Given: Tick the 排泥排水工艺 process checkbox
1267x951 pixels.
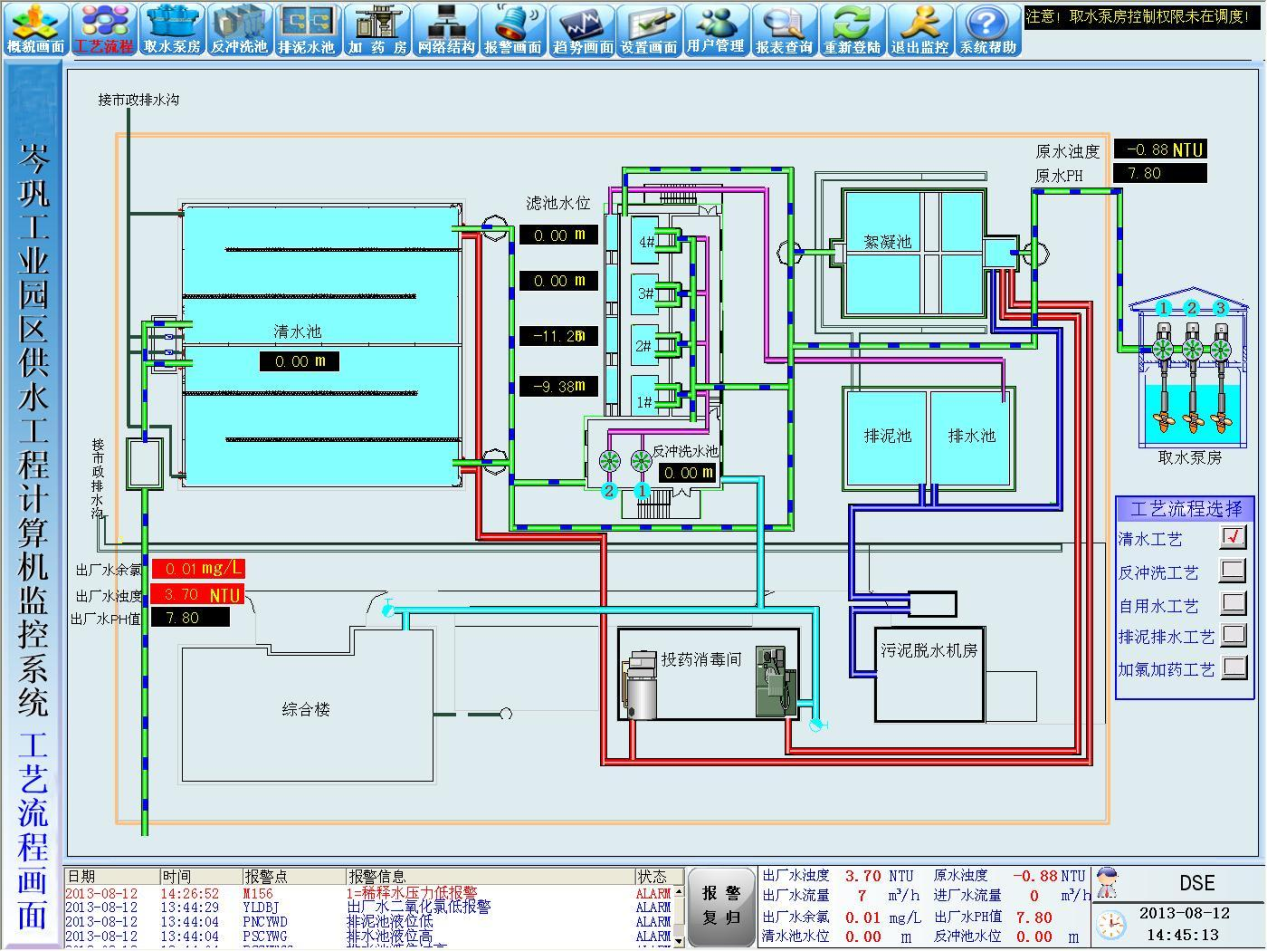Looking at the screenshot, I should 1233,635.
